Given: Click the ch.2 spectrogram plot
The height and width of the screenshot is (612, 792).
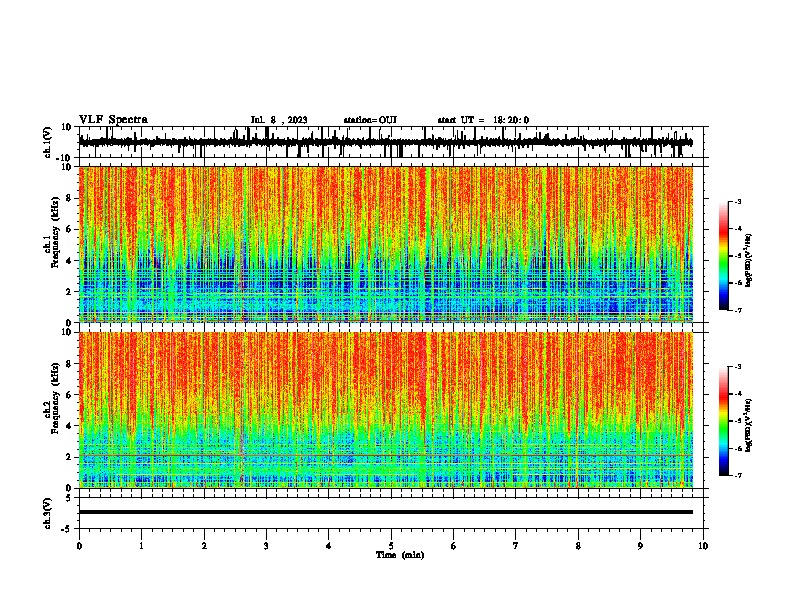Looking at the screenshot, I should [x=386, y=410].
